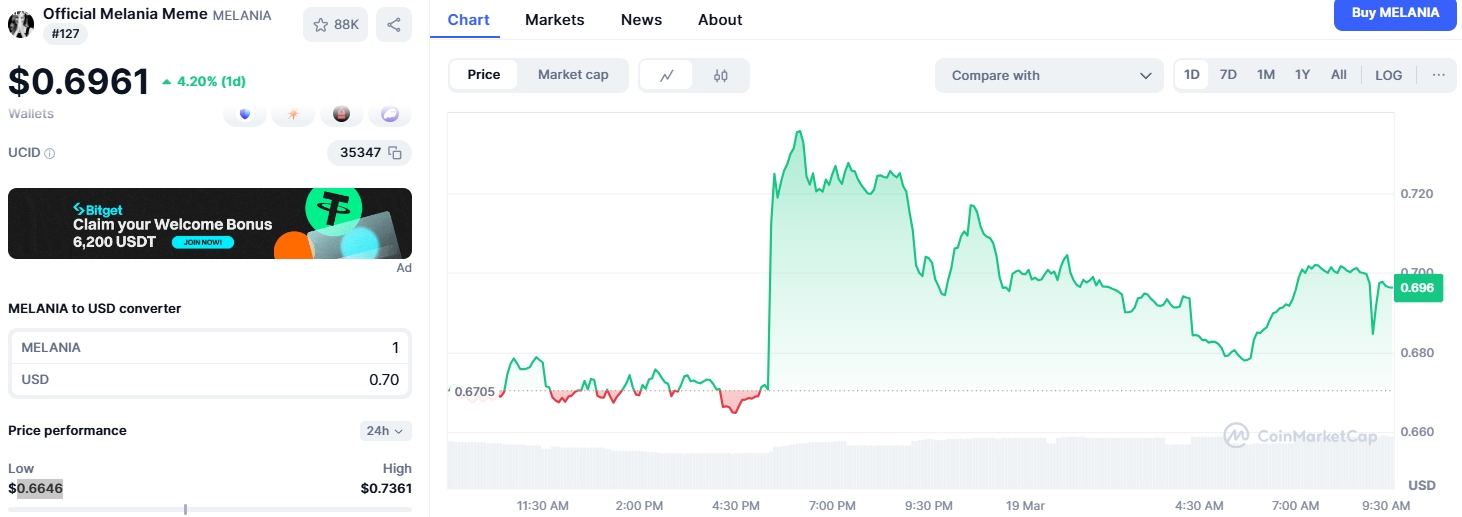Click the 0.6705 baseline label on chart

pyautogui.click(x=474, y=391)
